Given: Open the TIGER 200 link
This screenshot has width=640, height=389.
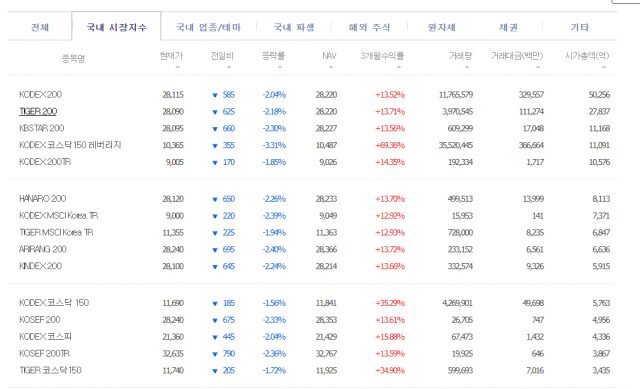Looking at the screenshot, I should coord(38,111).
